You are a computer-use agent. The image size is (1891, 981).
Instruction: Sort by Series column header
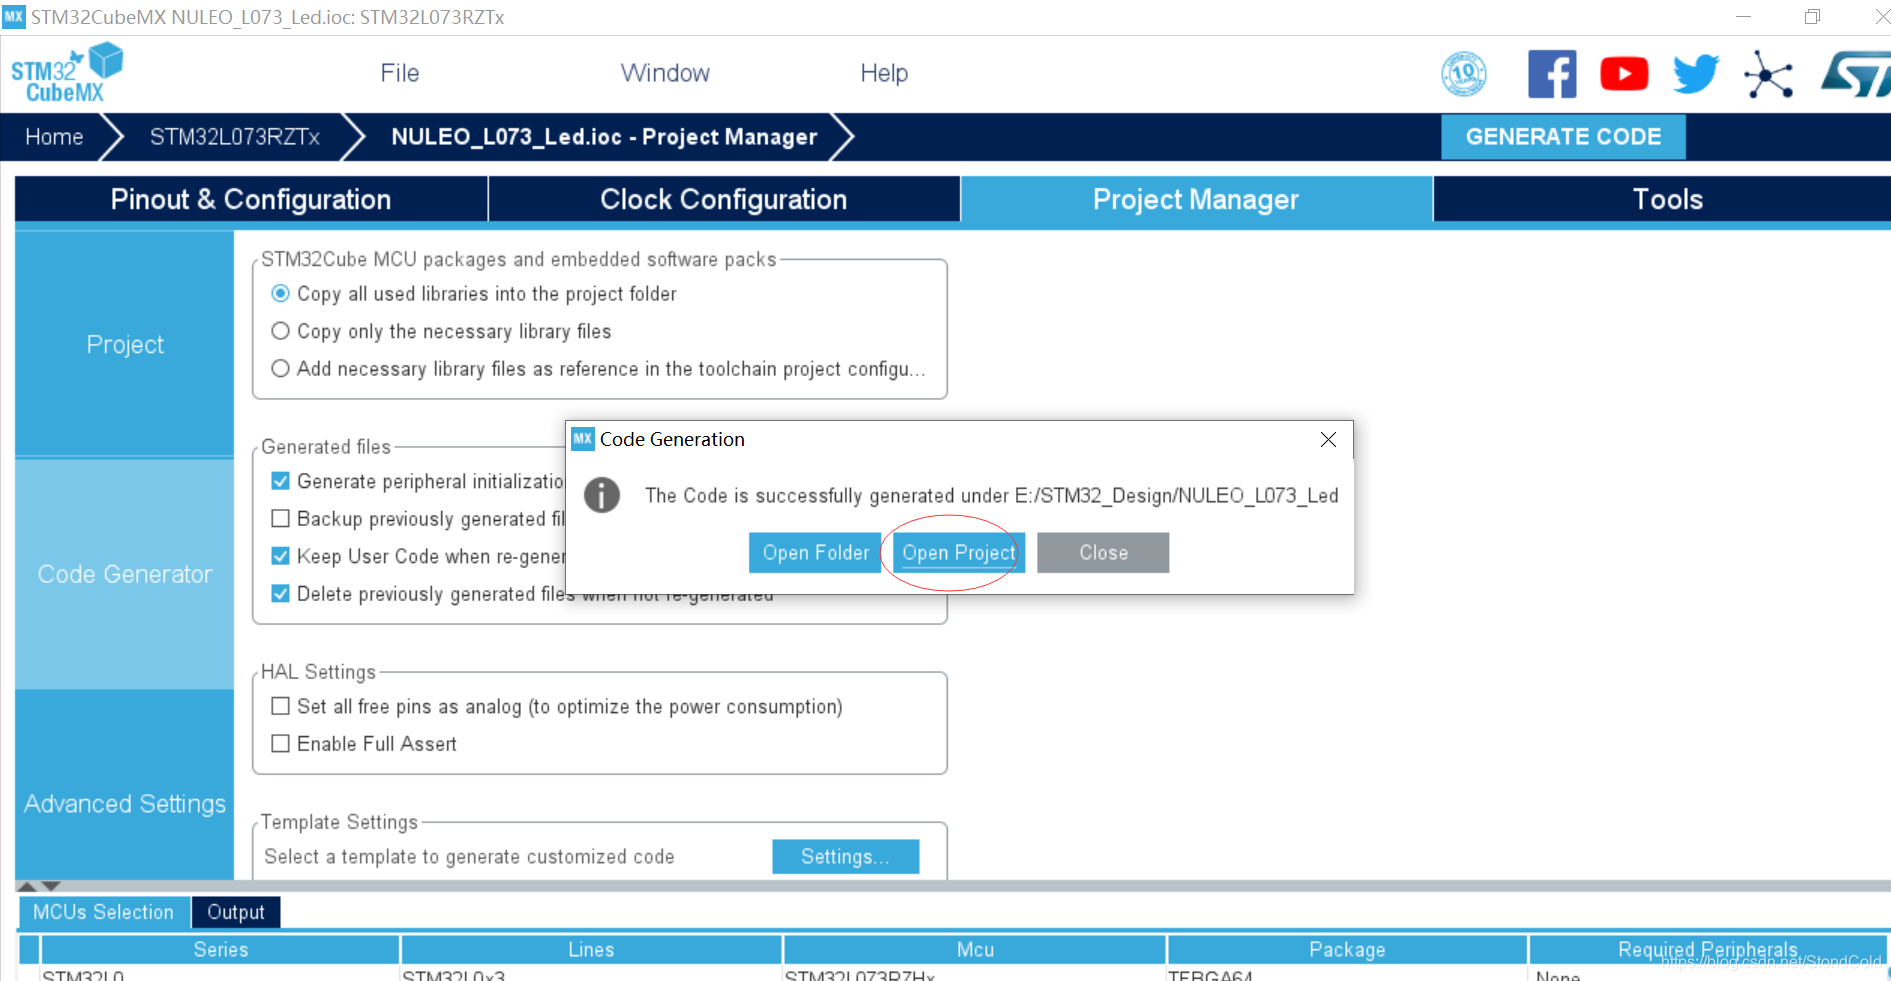tap(220, 950)
